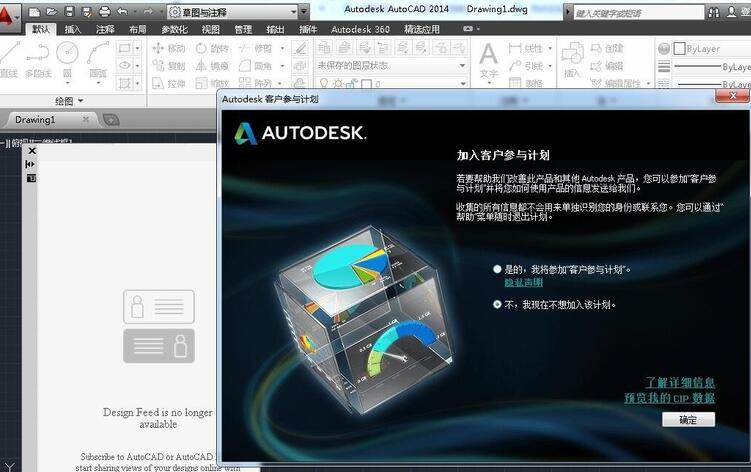Viewport: 751px width, 472px height.
Task: Open the 预览我的 CIP 数据 link
Action: coord(669,398)
